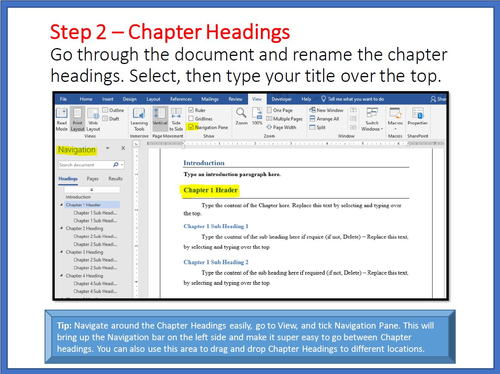Click the navigation search magnifier icon
The height and width of the screenshot is (374, 500).
[x=116, y=165]
